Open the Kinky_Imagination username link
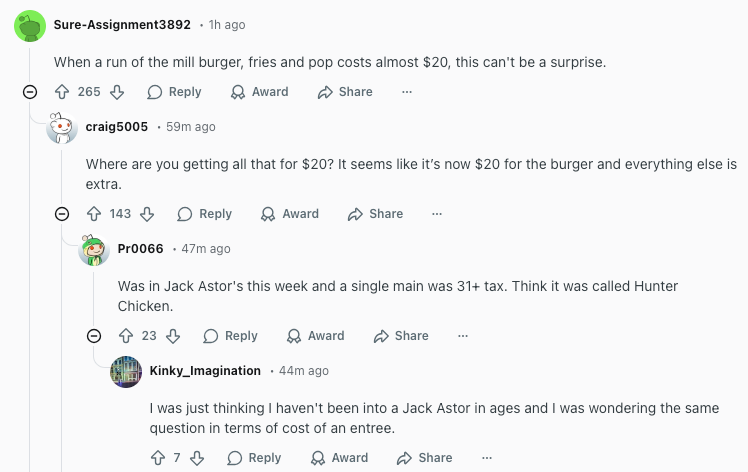The image size is (748, 472). pos(205,371)
